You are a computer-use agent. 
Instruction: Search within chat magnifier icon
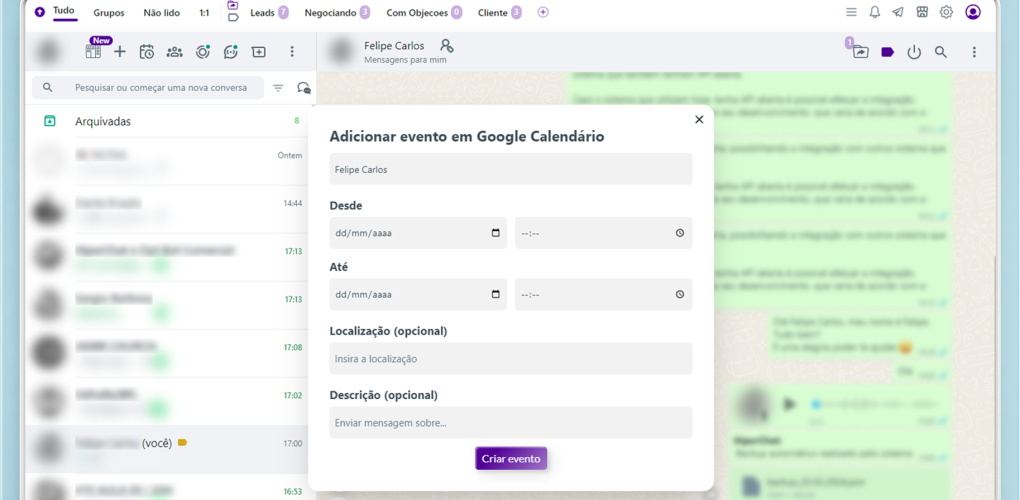click(x=941, y=52)
